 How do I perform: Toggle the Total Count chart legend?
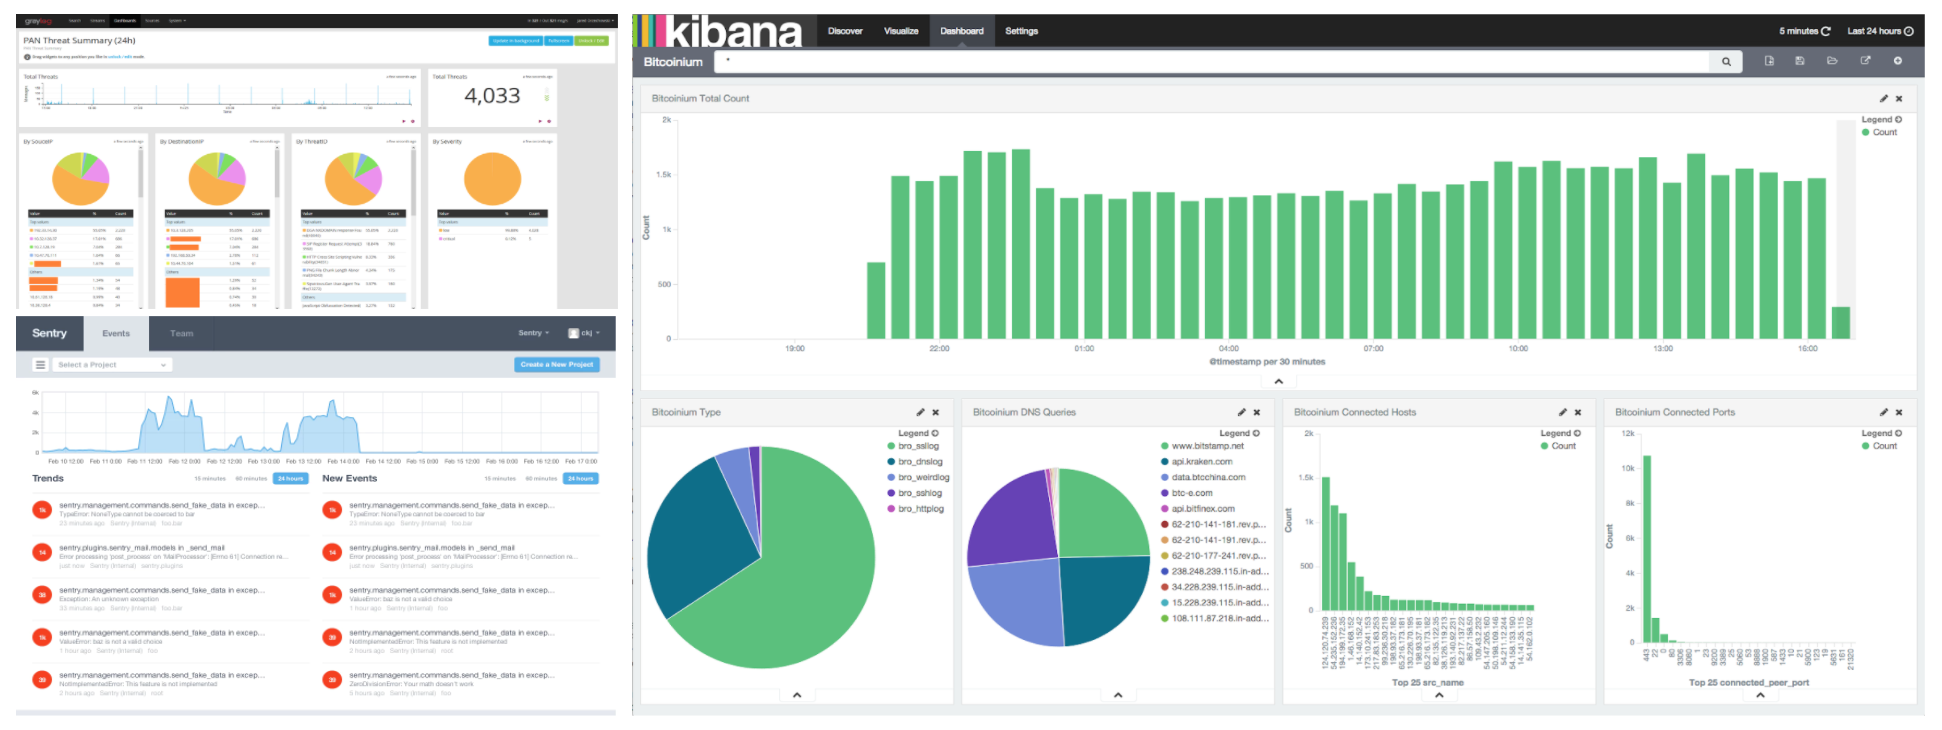click(x=1881, y=120)
